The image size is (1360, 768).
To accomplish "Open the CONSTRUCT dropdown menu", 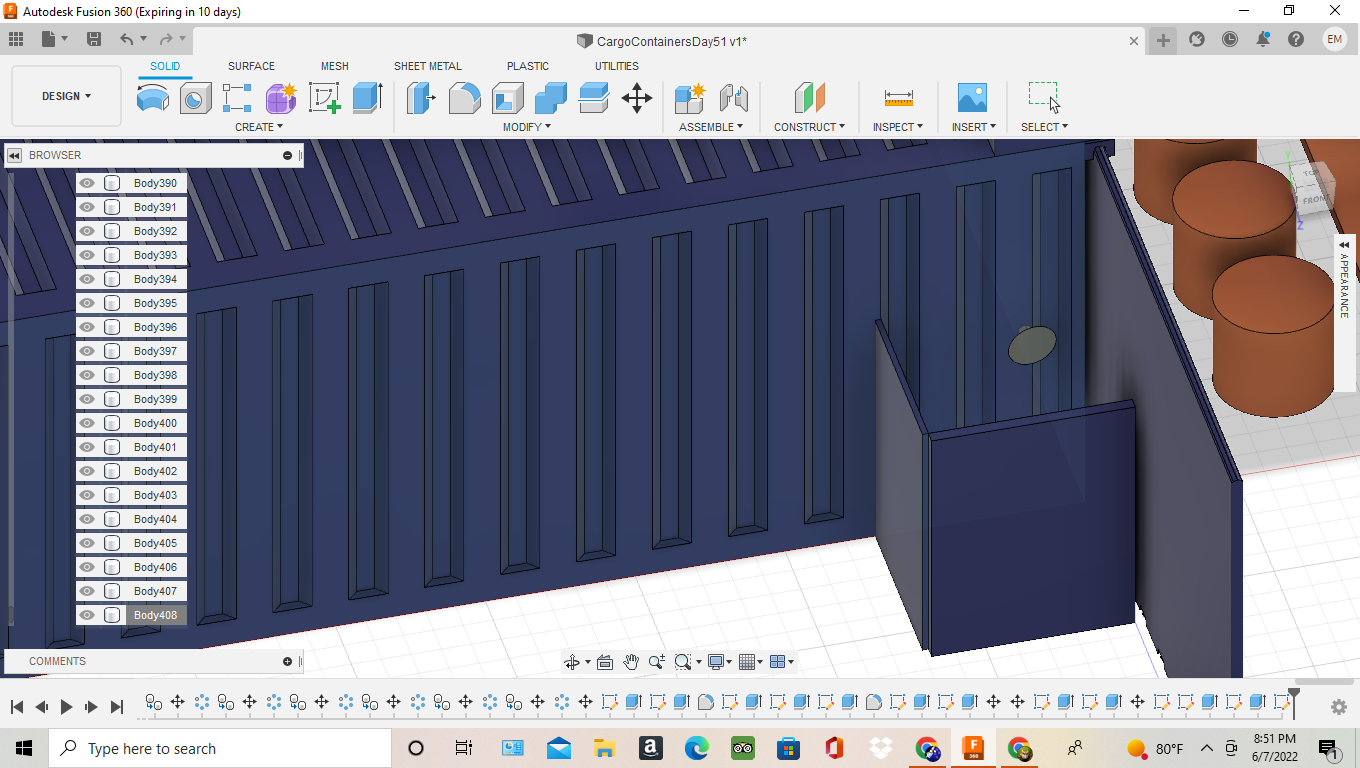I will [809, 127].
